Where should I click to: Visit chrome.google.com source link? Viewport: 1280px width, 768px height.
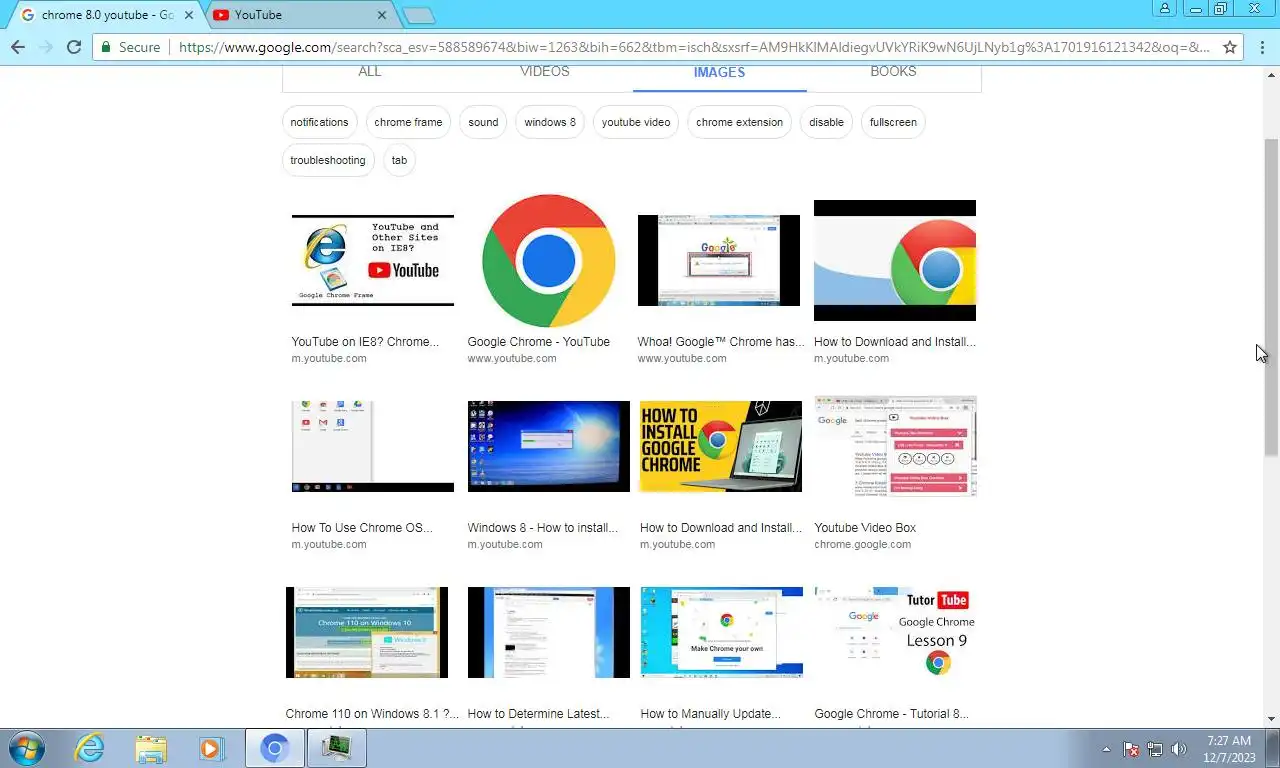pyautogui.click(x=862, y=545)
